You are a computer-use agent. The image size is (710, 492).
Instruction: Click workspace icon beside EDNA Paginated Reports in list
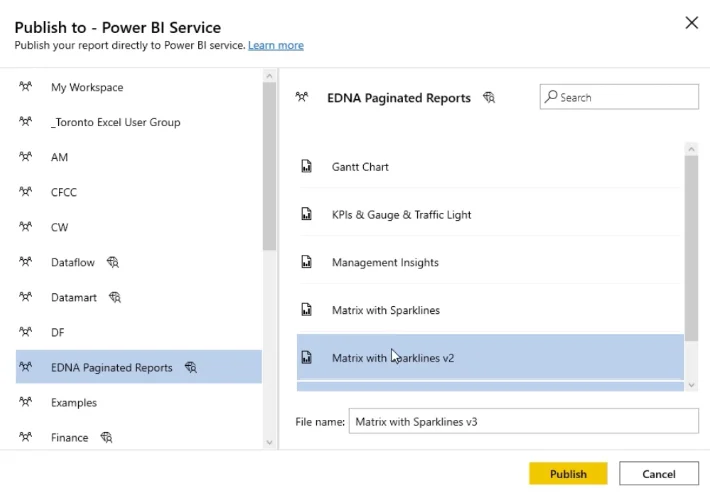click(25, 366)
